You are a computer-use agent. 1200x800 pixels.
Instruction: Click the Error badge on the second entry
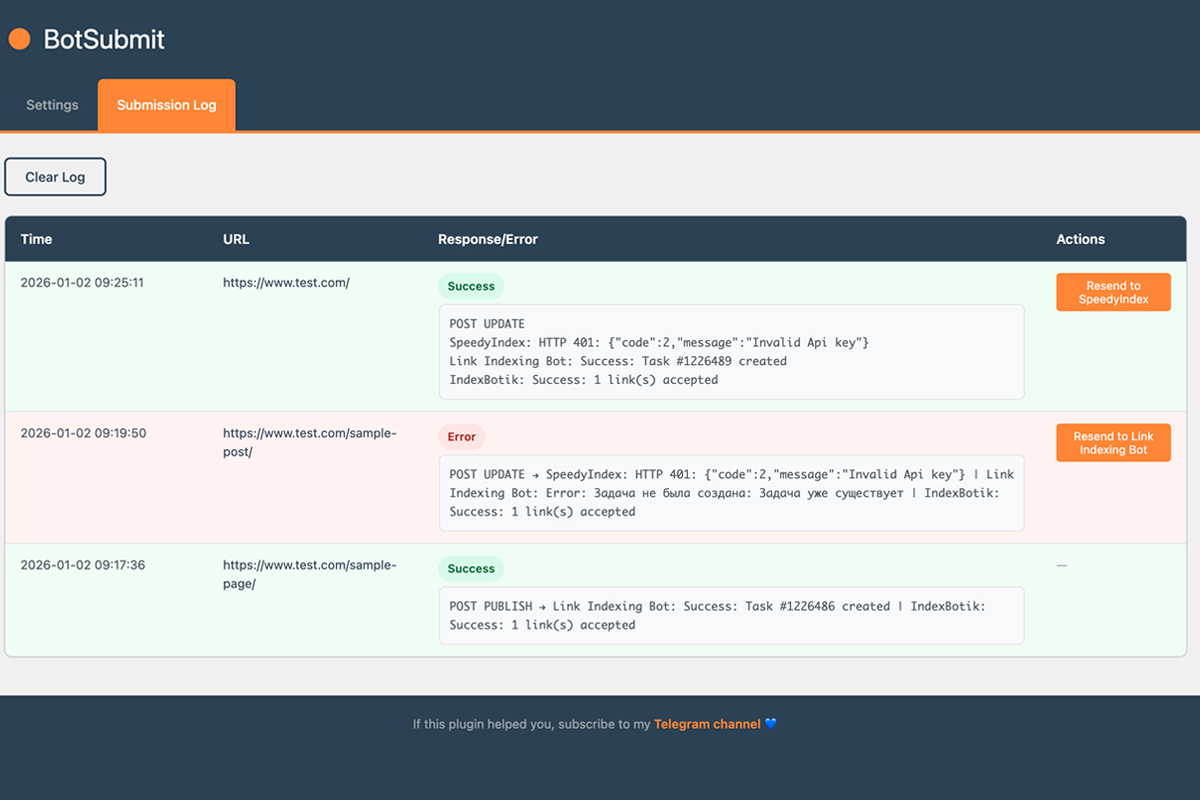pos(461,436)
